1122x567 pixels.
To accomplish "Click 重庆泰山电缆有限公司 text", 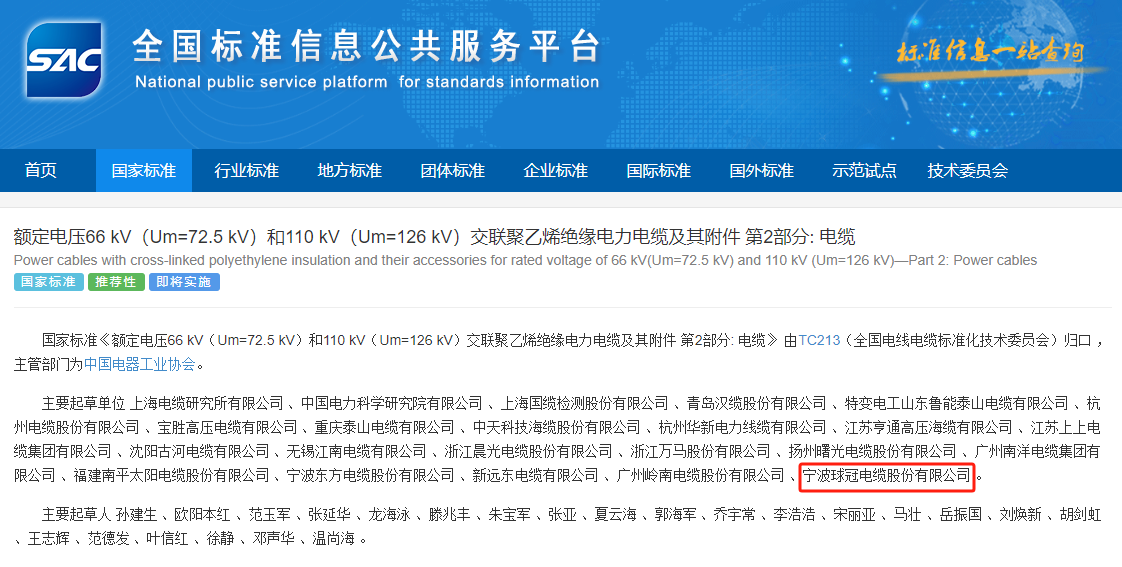I will click(x=385, y=427).
